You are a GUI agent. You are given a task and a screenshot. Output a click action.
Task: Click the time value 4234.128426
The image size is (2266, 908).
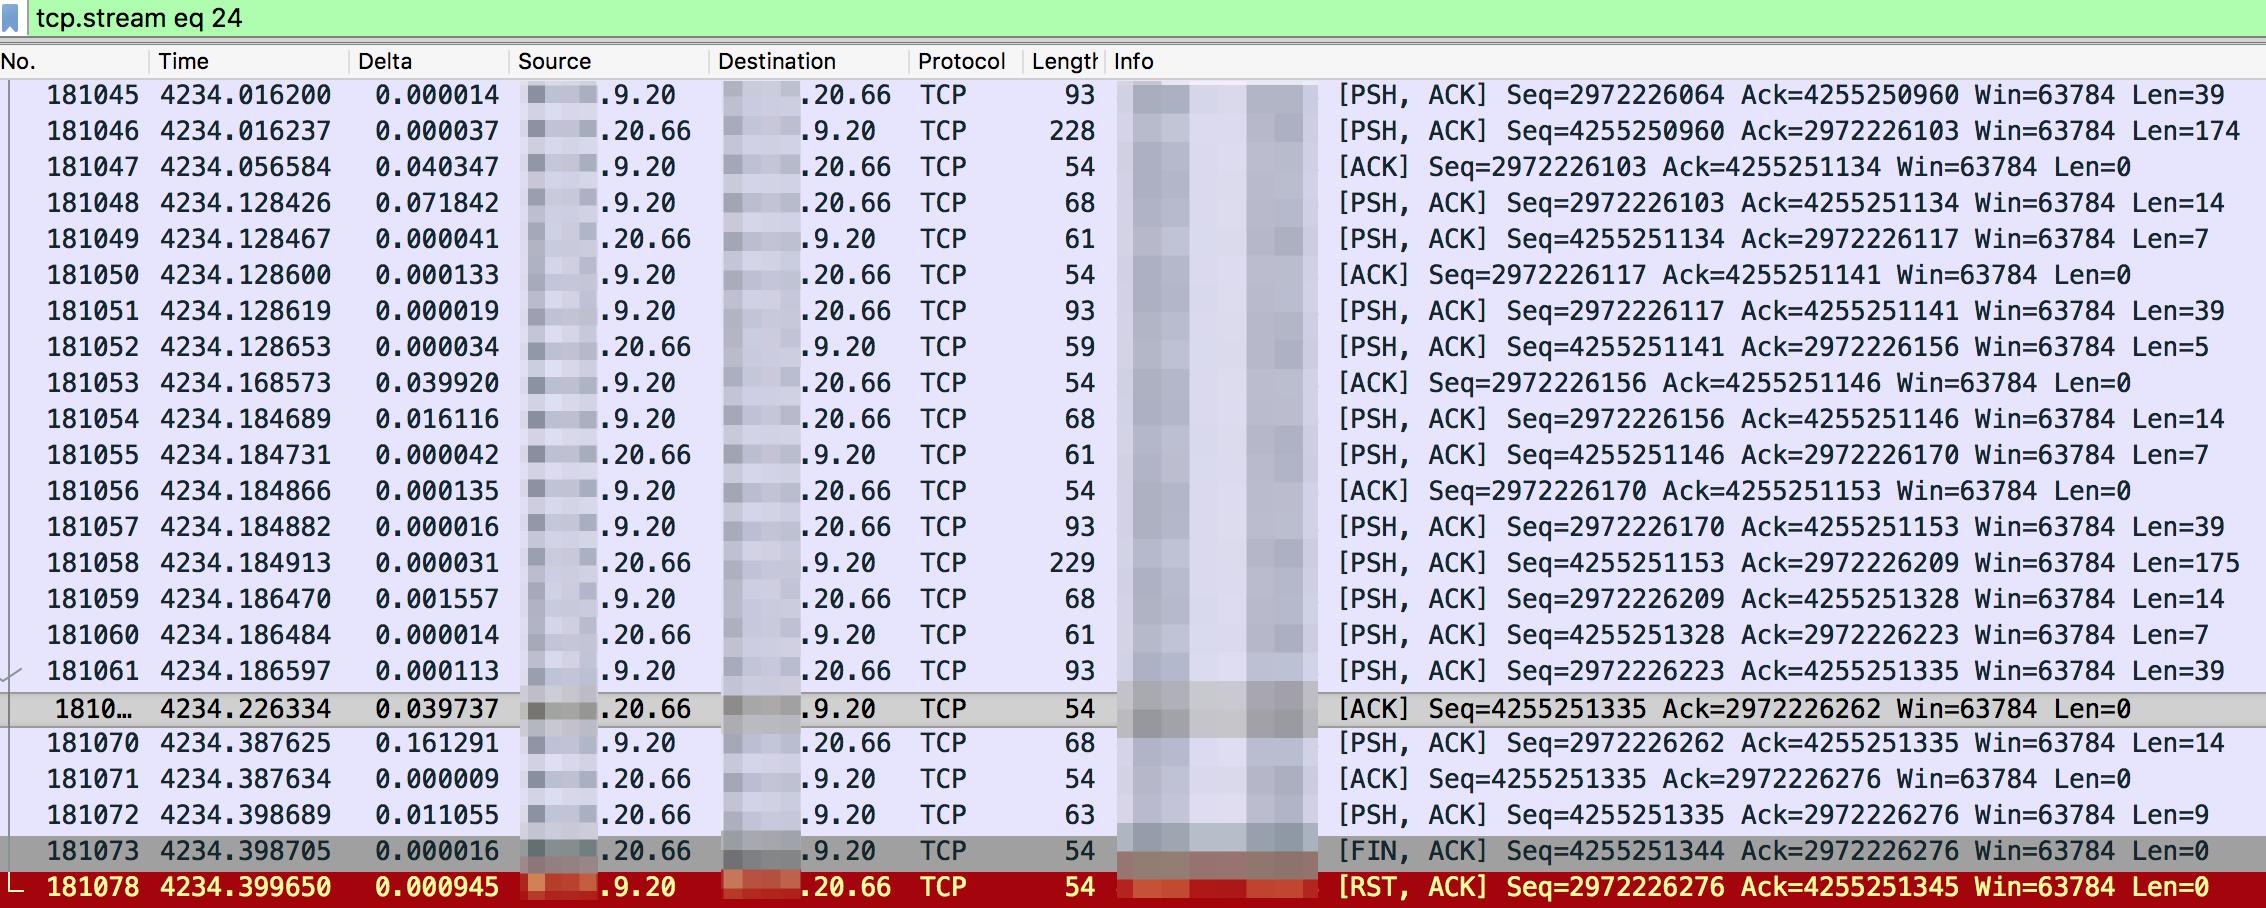tap(245, 203)
